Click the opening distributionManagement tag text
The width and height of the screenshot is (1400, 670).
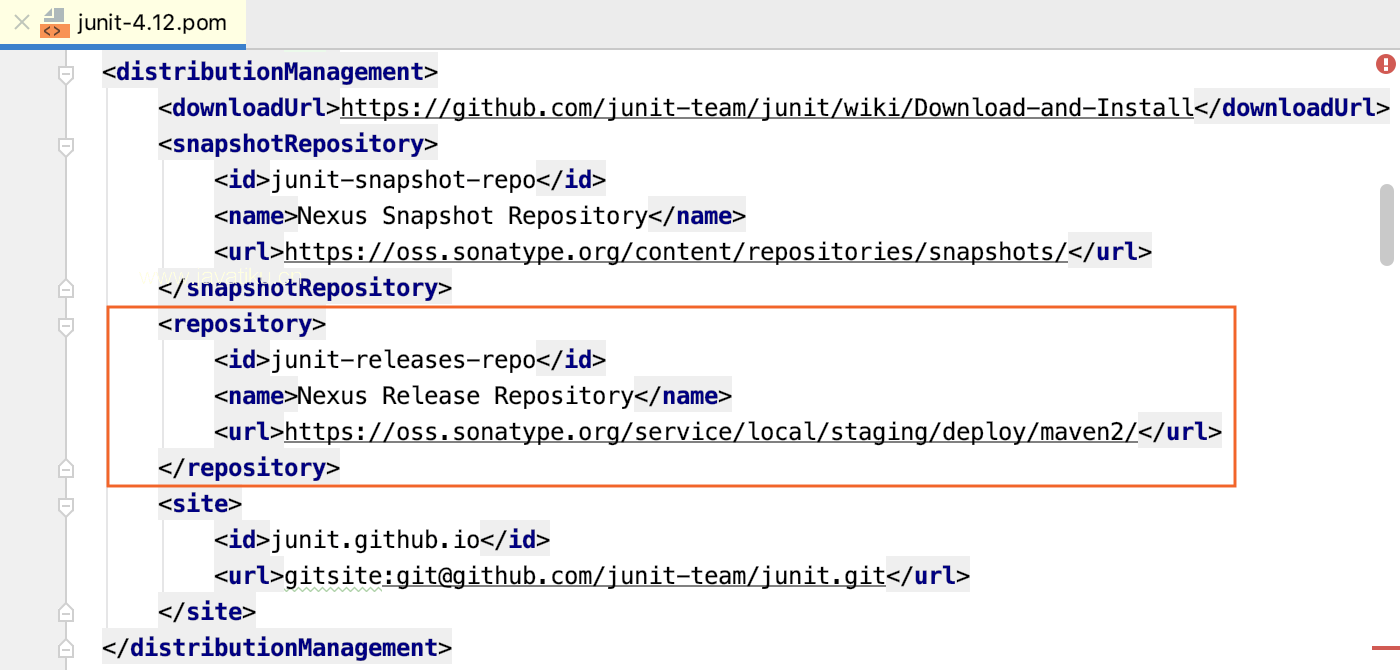[x=270, y=72]
